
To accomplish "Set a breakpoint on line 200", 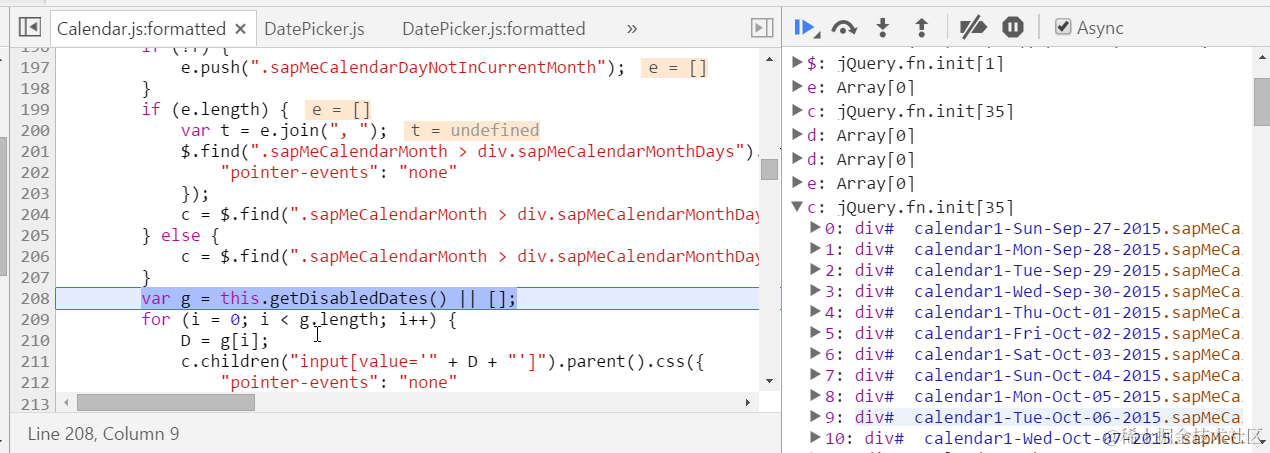I will [x=35, y=130].
